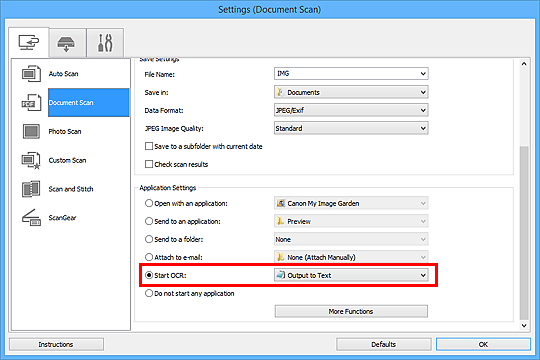The width and height of the screenshot is (540, 360).
Task: Click the None (Attach Manually) icon
Action: tap(281, 257)
